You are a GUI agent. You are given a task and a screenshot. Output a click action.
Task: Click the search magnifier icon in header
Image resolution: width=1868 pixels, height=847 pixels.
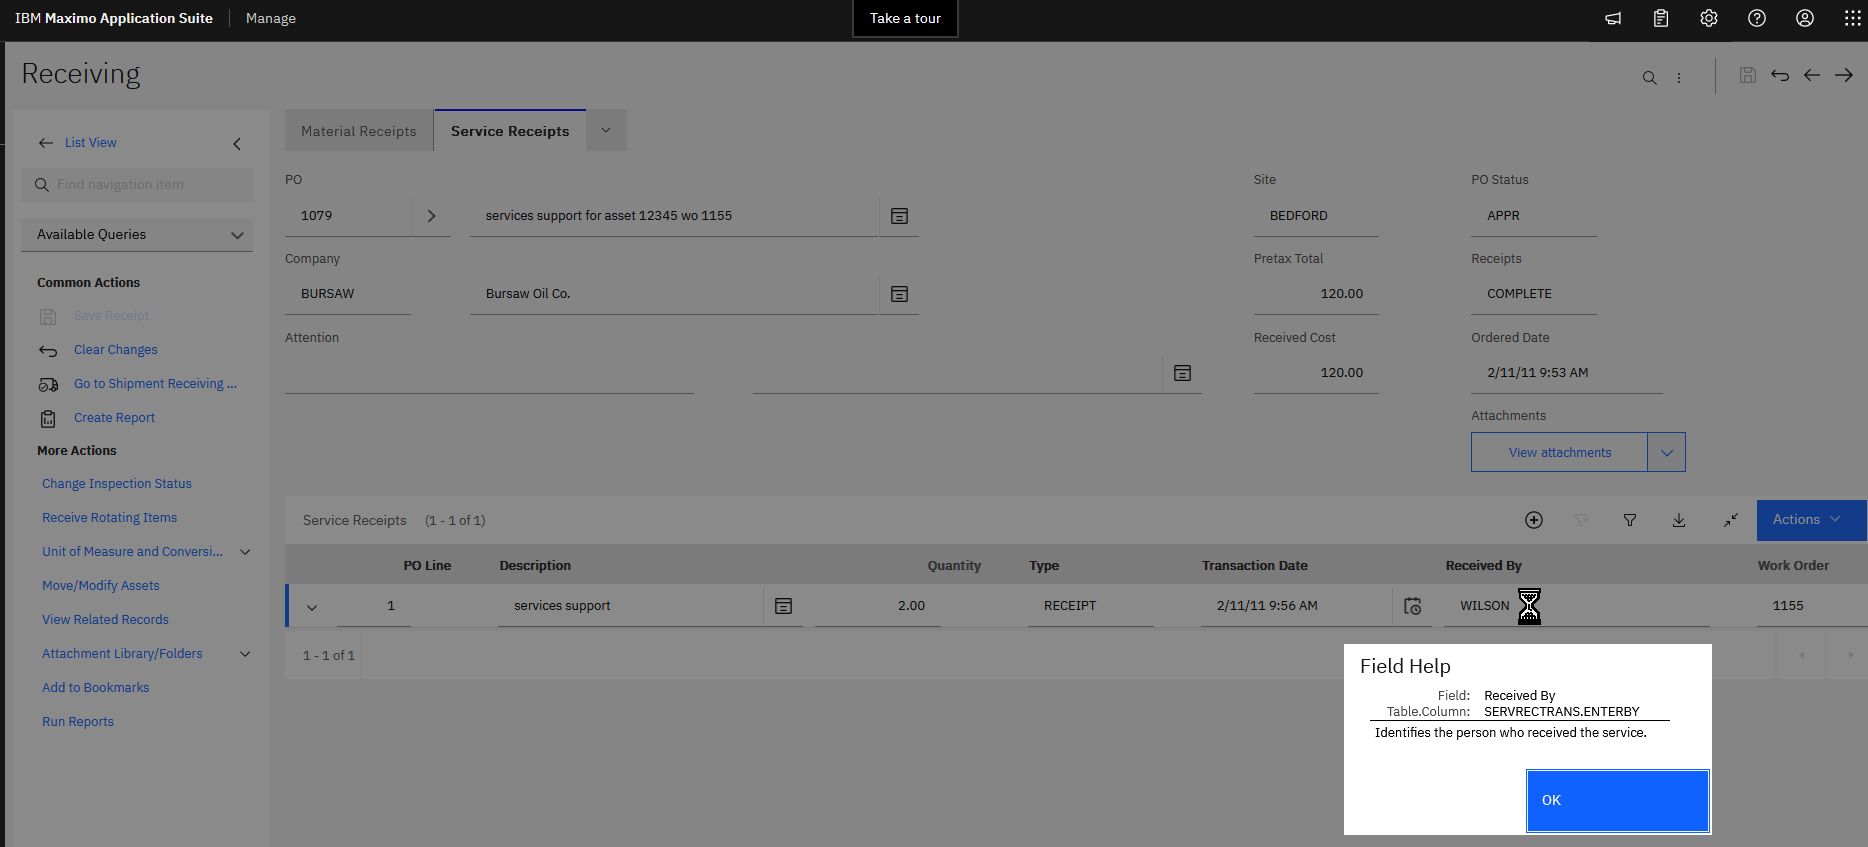(1649, 77)
